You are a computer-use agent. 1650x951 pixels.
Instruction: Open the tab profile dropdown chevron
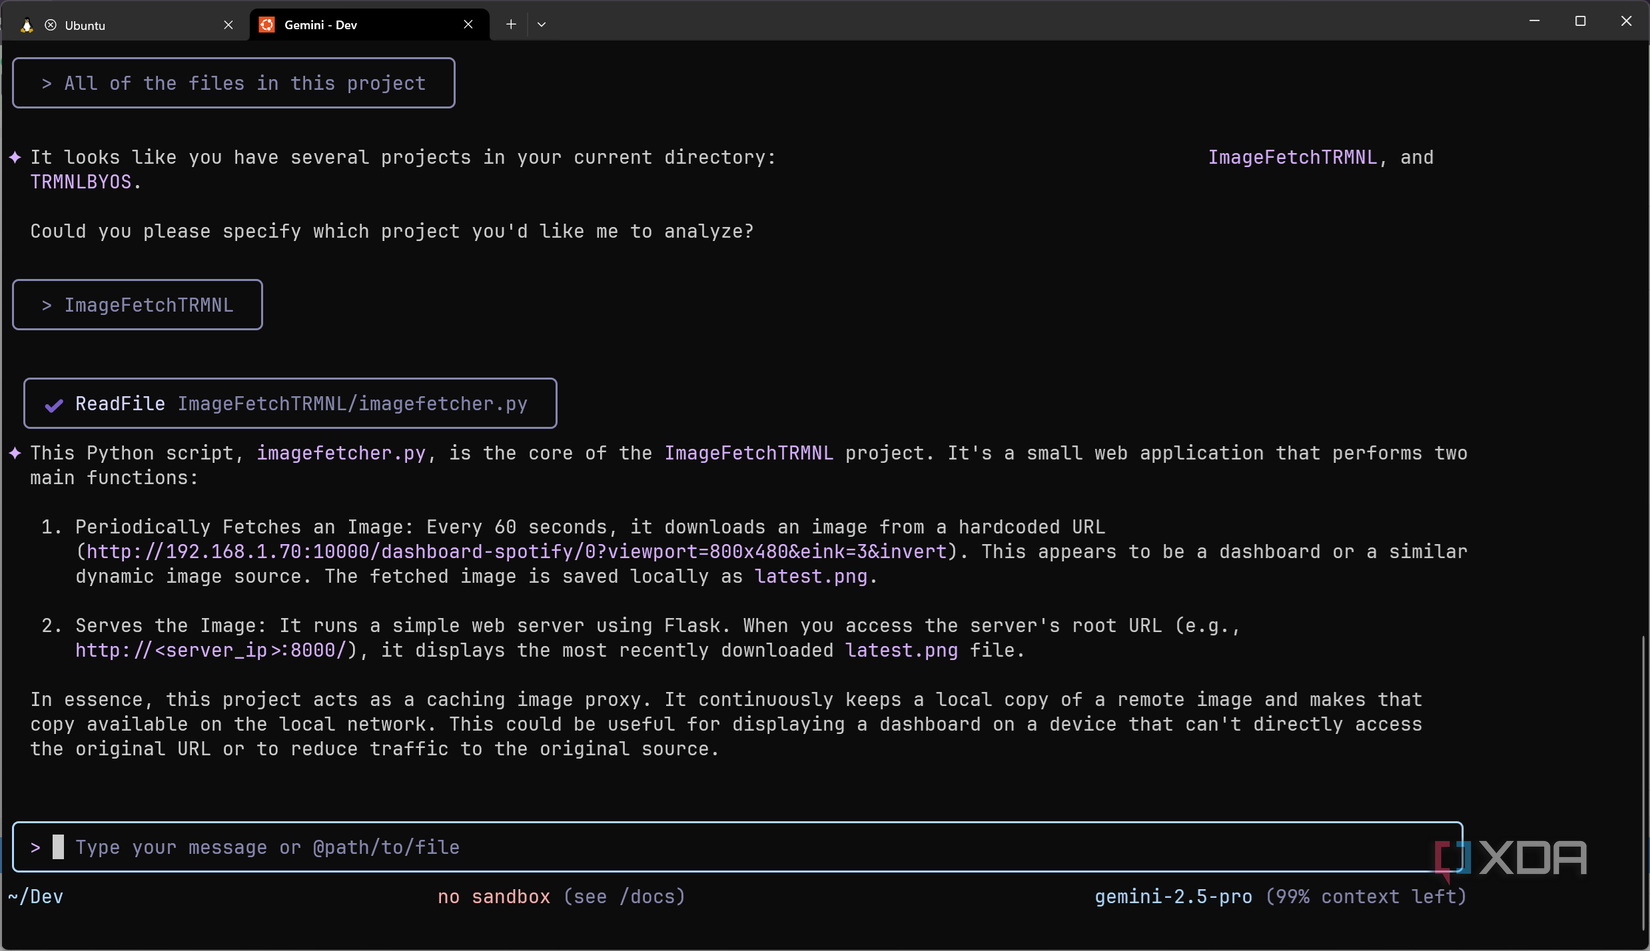click(x=541, y=23)
